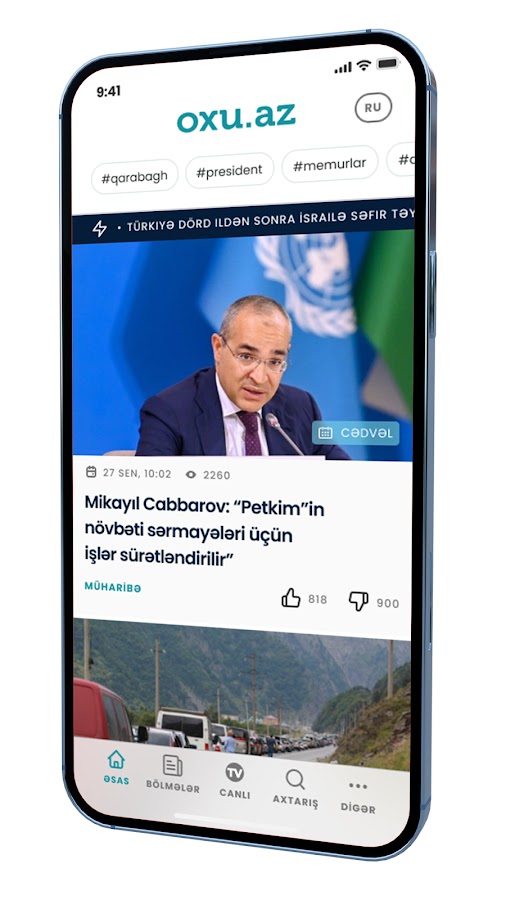Open the Digər three-dots menu
The height and width of the screenshot is (900, 506).
tap(358, 786)
